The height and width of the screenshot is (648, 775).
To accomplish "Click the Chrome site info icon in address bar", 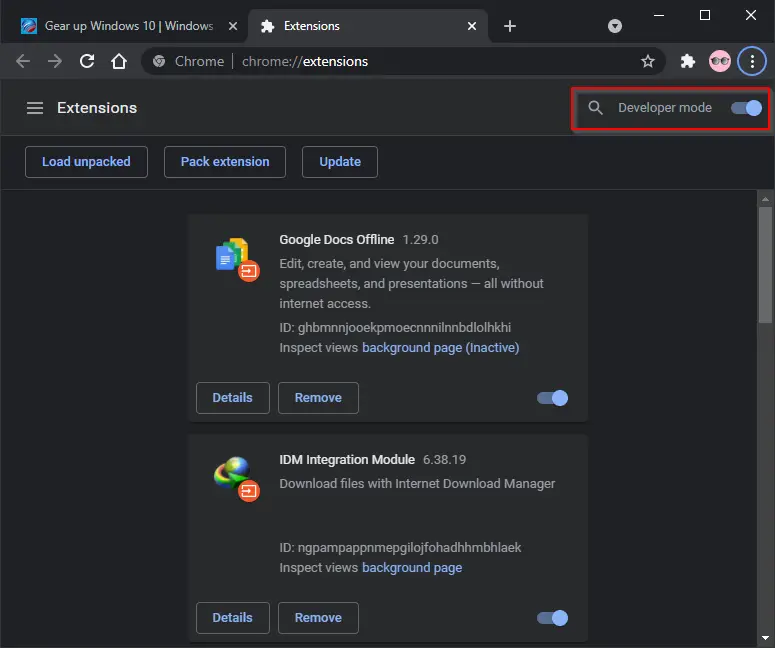I will [x=159, y=61].
